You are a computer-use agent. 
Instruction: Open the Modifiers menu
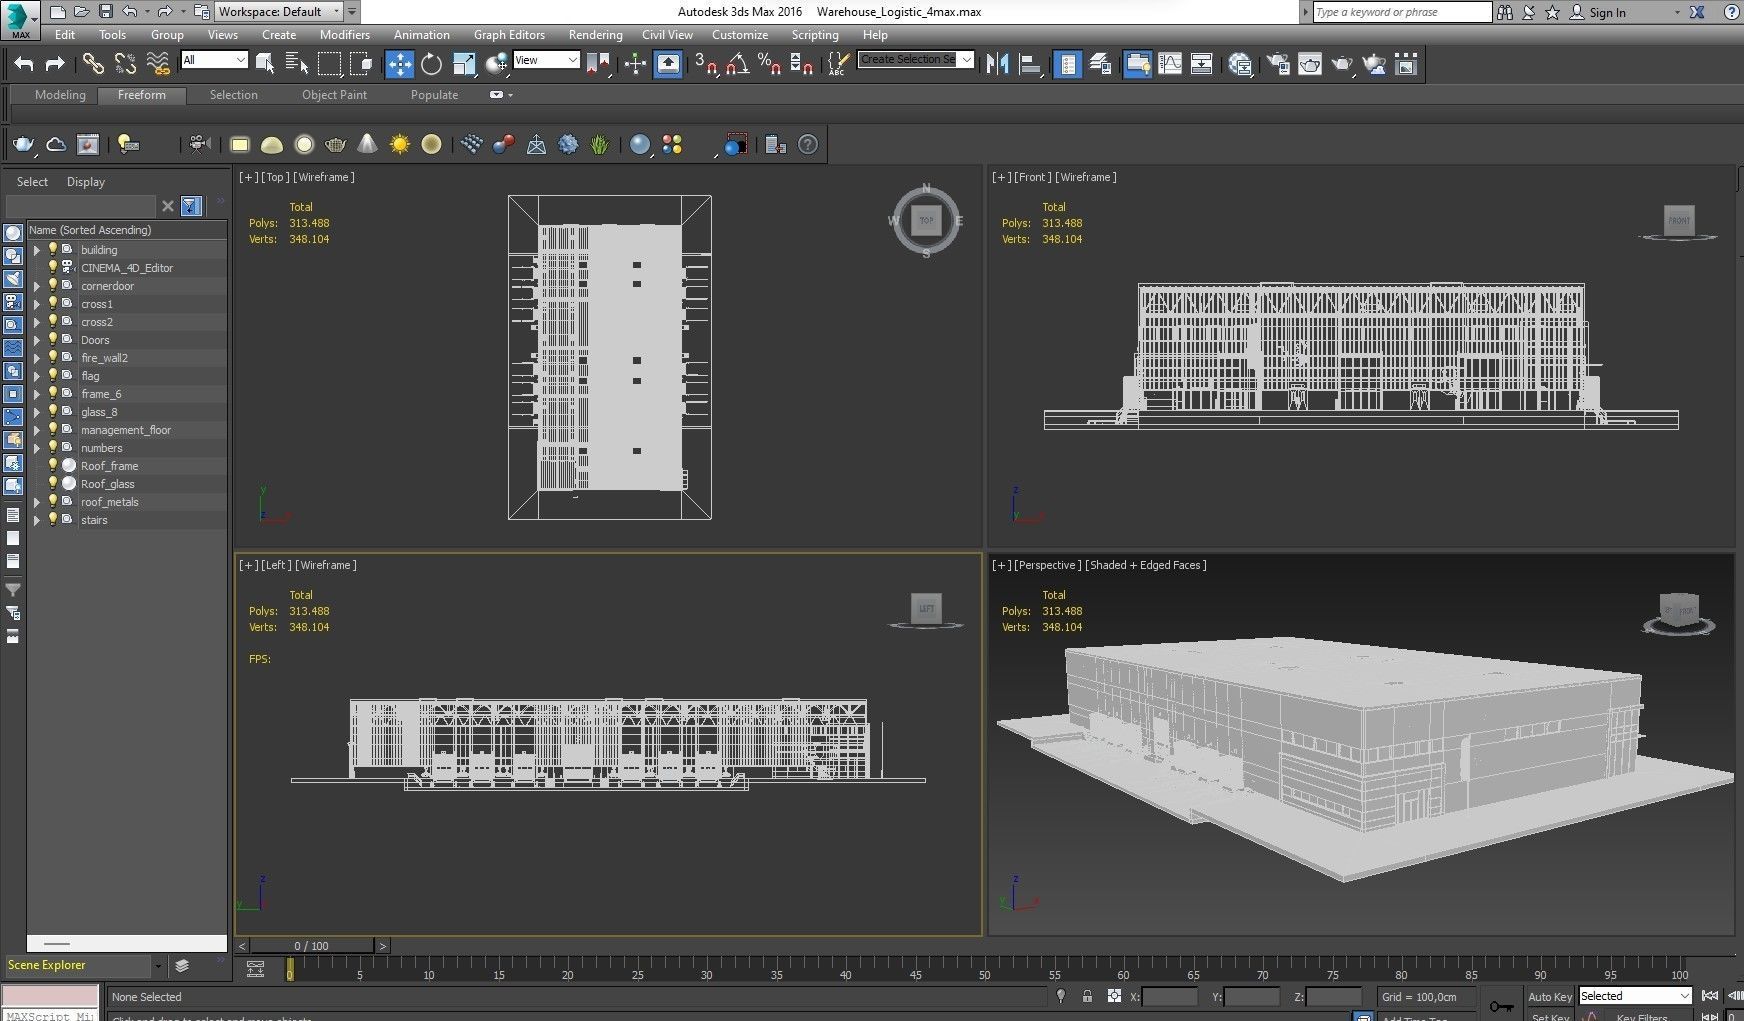tap(345, 35)
